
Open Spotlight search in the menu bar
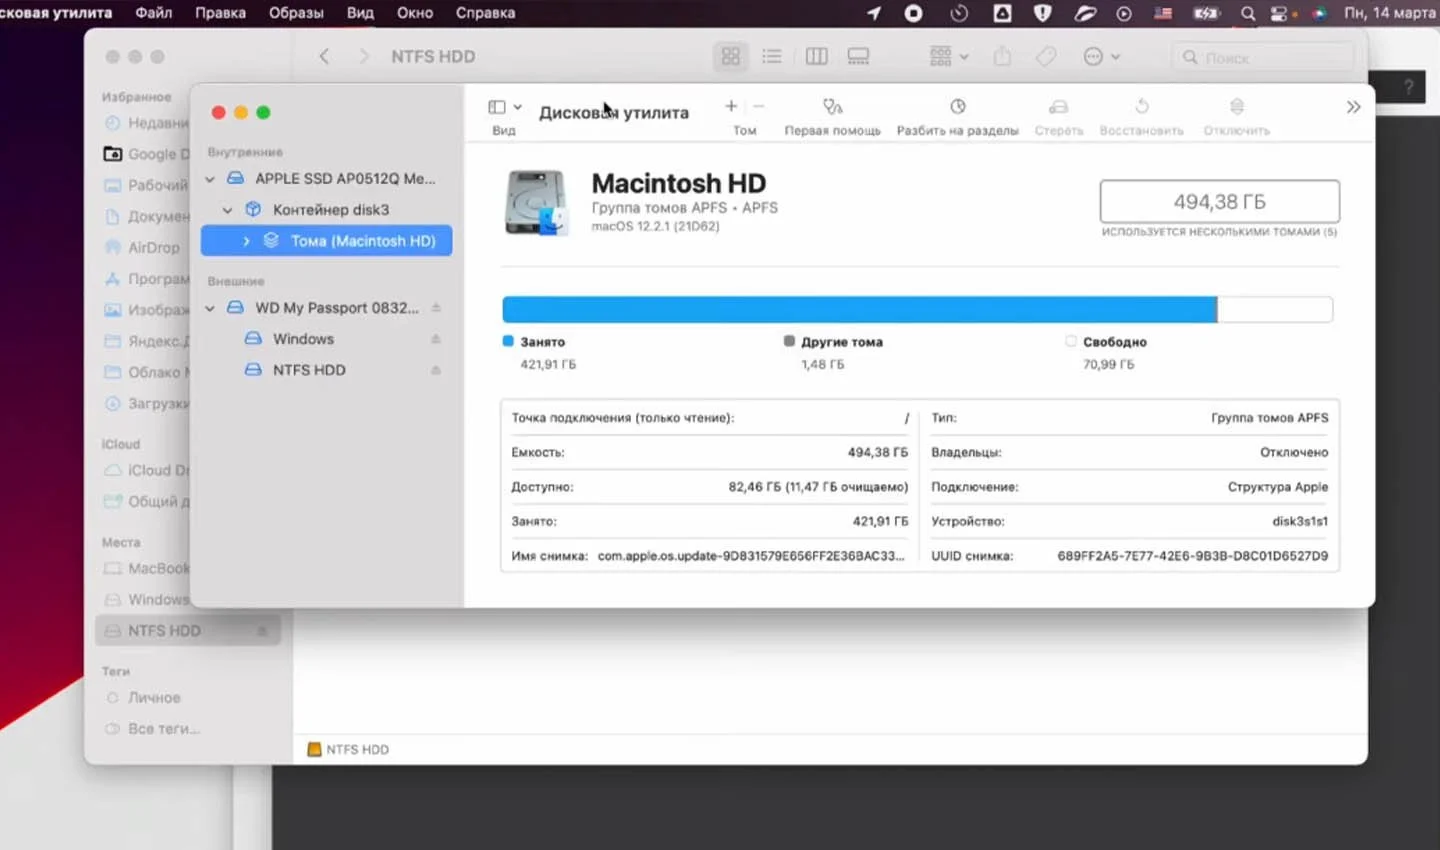[1248, 13]
